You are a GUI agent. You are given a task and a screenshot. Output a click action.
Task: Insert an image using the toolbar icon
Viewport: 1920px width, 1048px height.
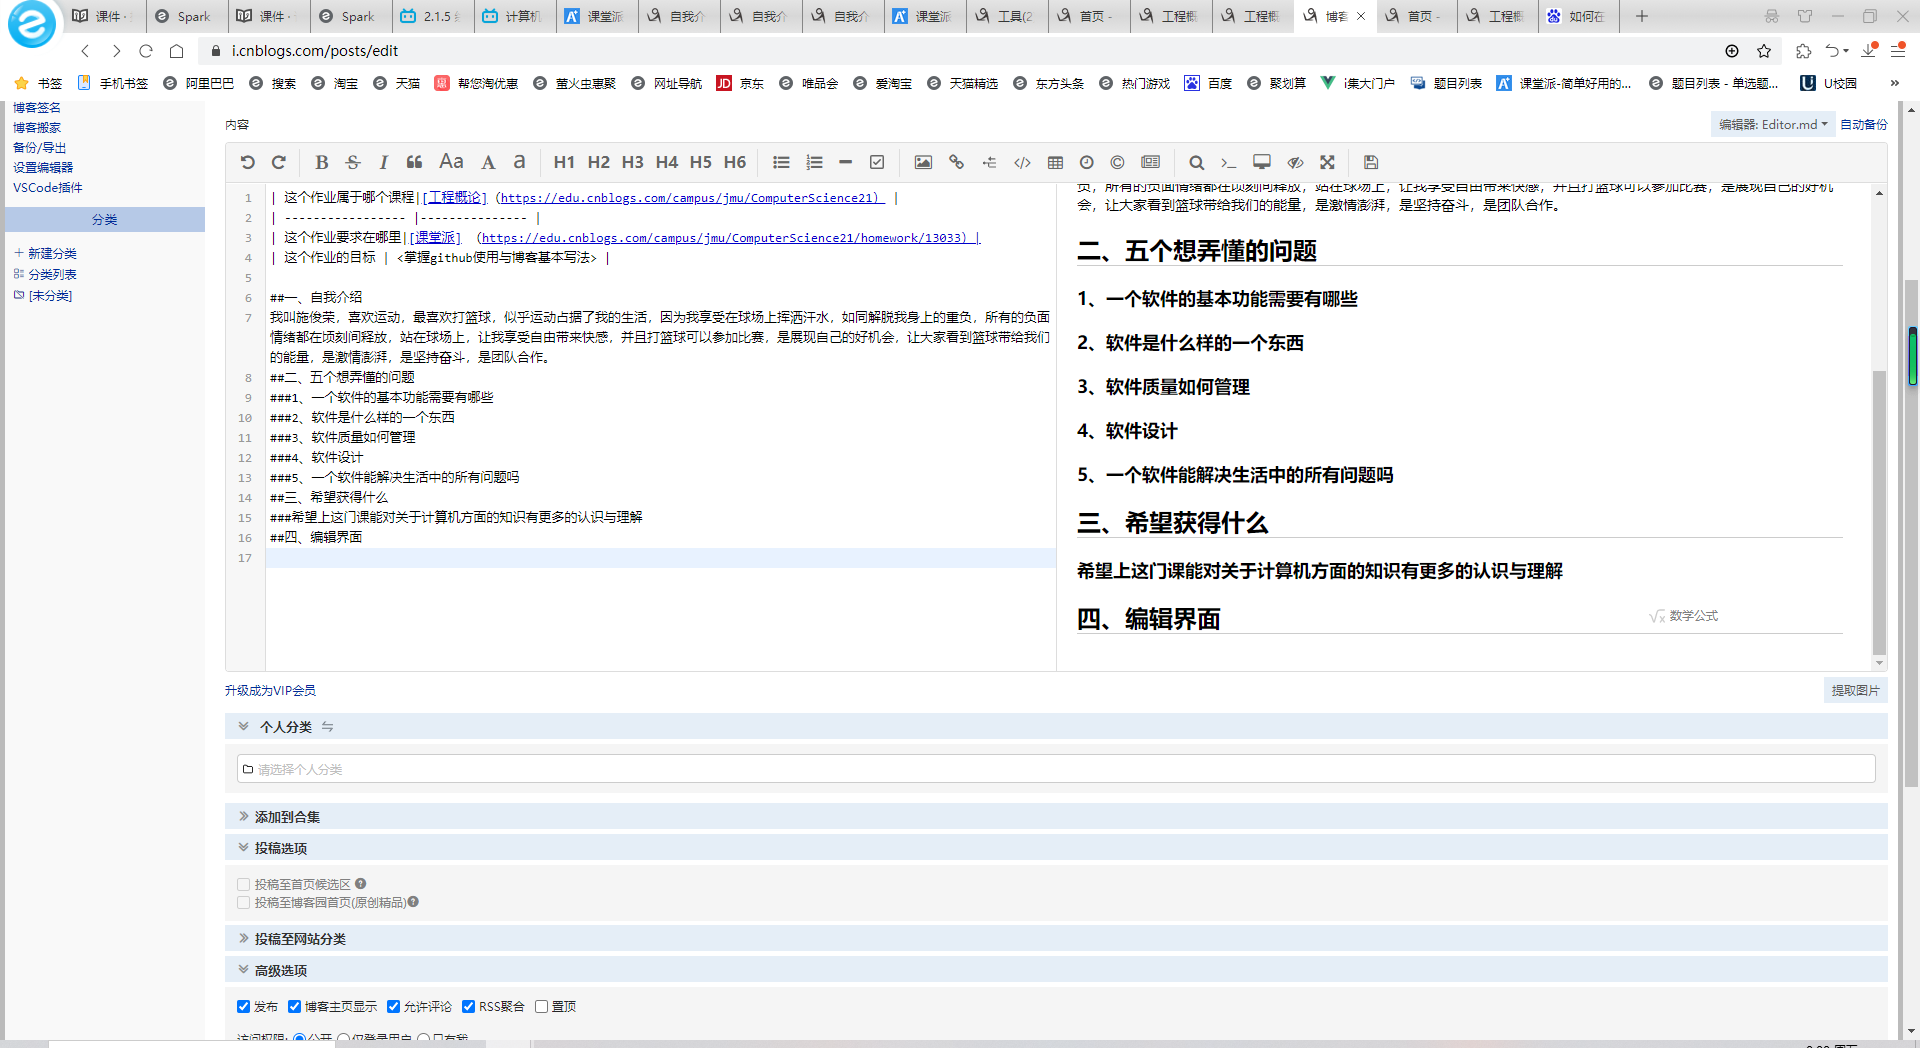[923, 162]
